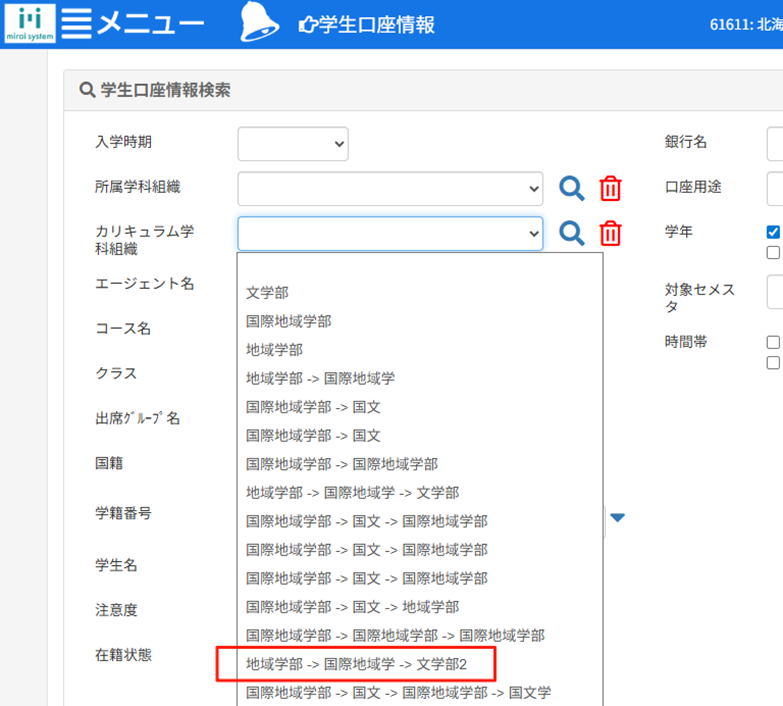
Task: Pick 国際地域学部 -> 国文 -> 地域学部 option
Action: pos(352,607)
